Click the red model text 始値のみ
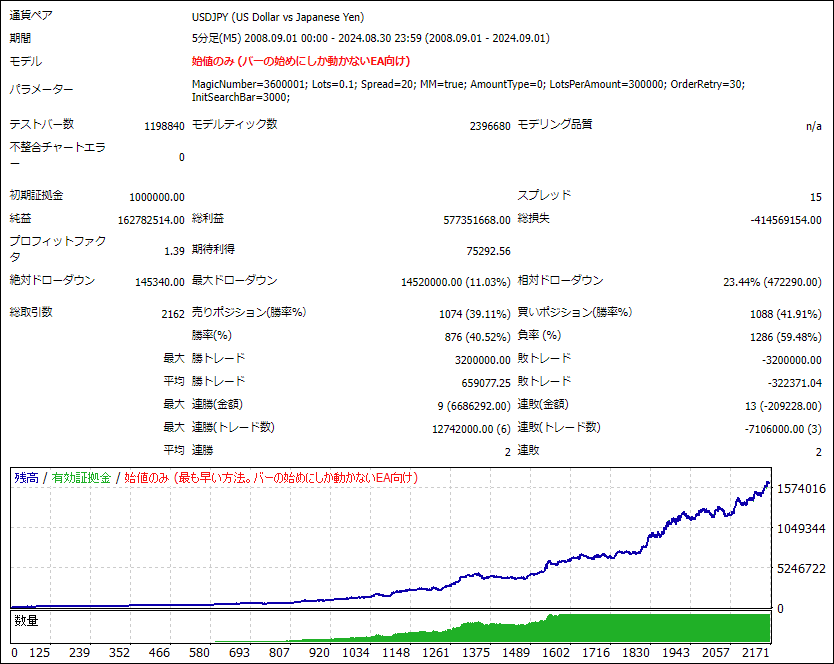The height and width of the screenshot is (664, 834). (x=213, y=61)
